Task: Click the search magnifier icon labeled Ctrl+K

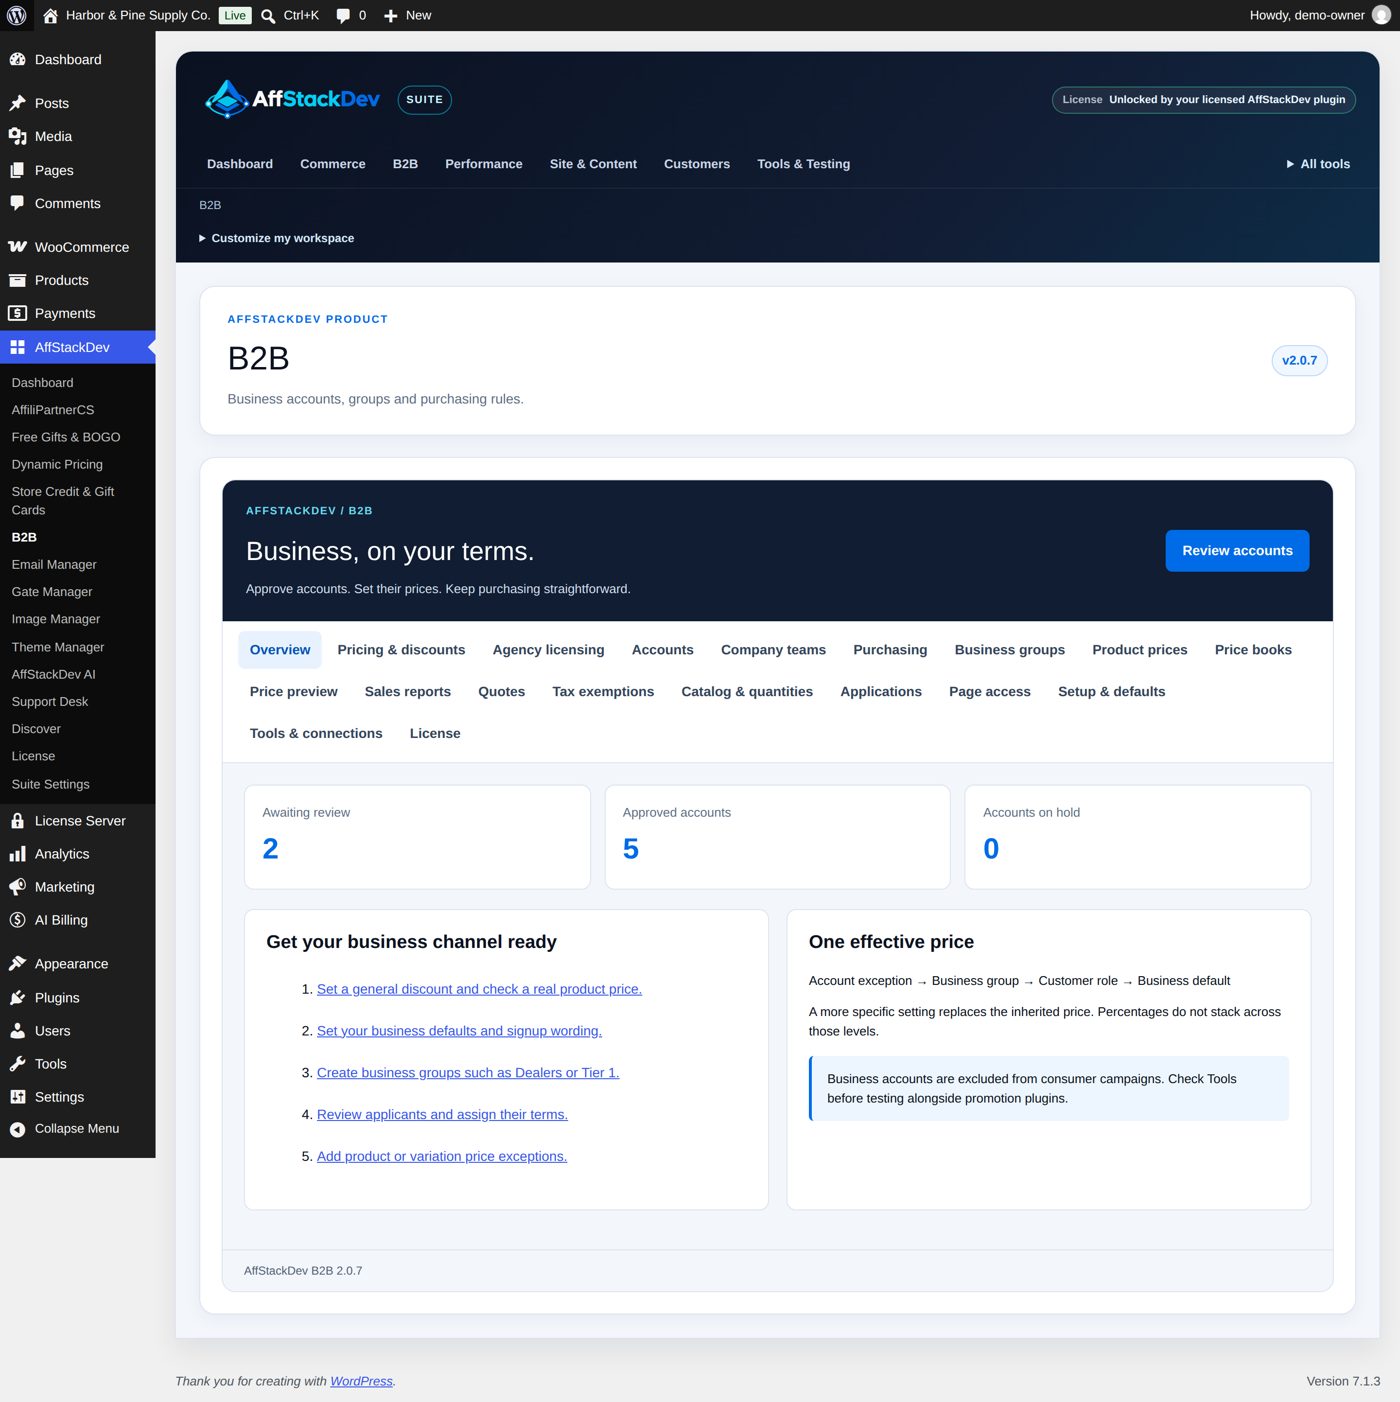Action: click(x=268, y=16)
